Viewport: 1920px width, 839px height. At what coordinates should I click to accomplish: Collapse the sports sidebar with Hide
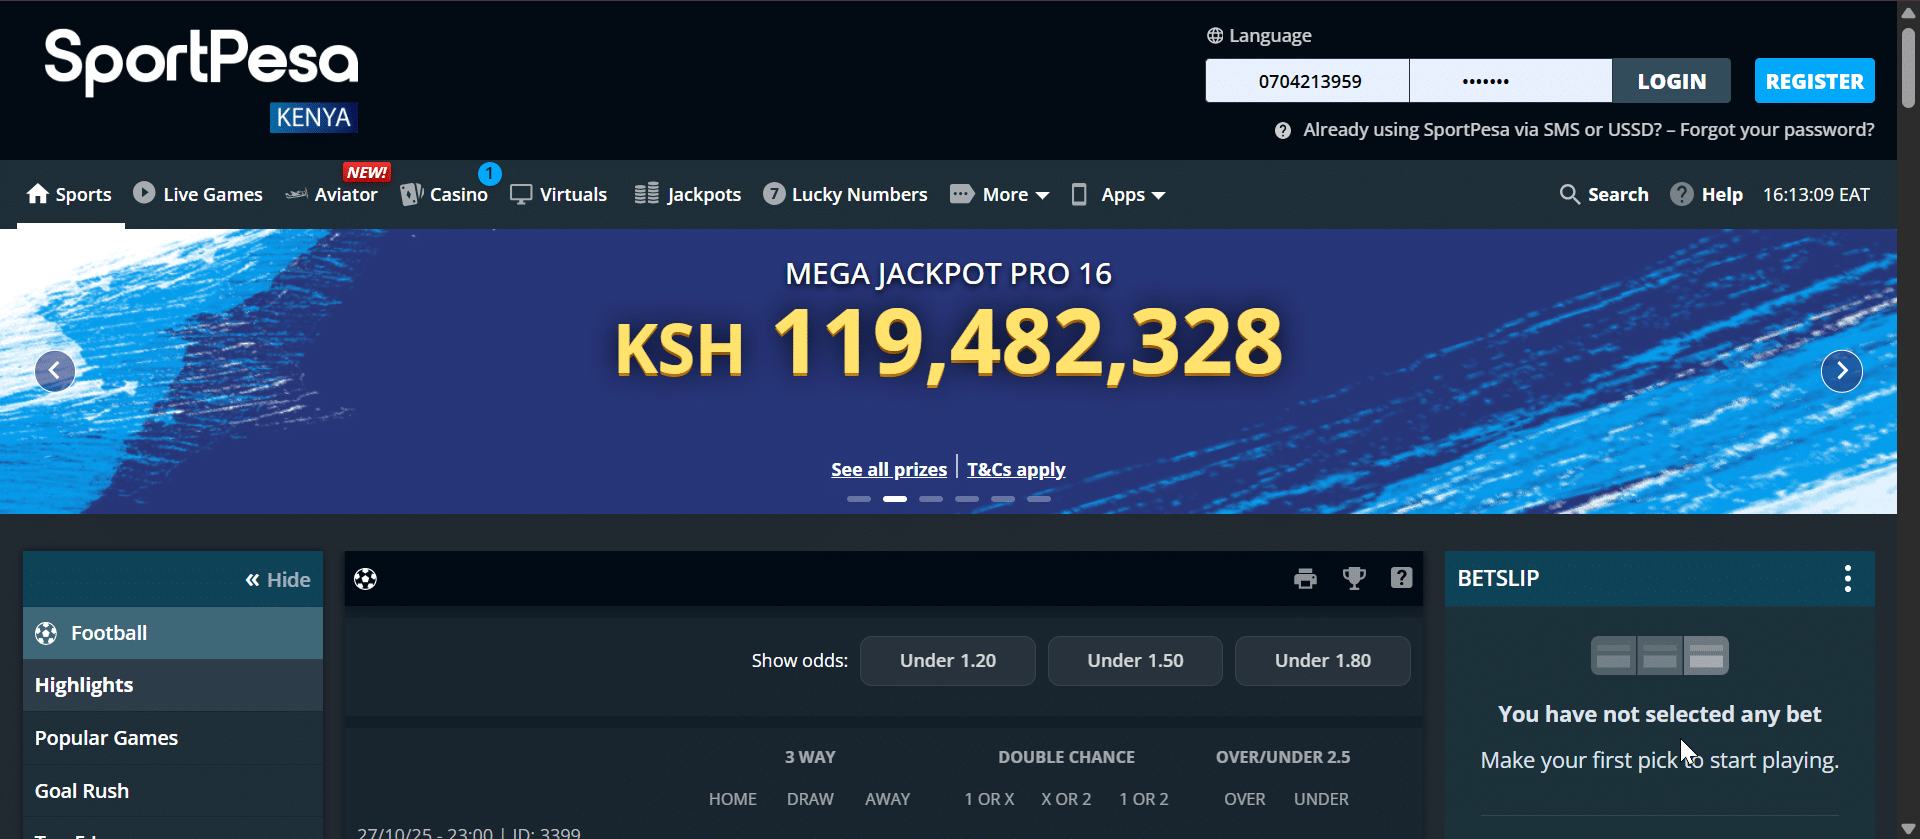[278, 580]
